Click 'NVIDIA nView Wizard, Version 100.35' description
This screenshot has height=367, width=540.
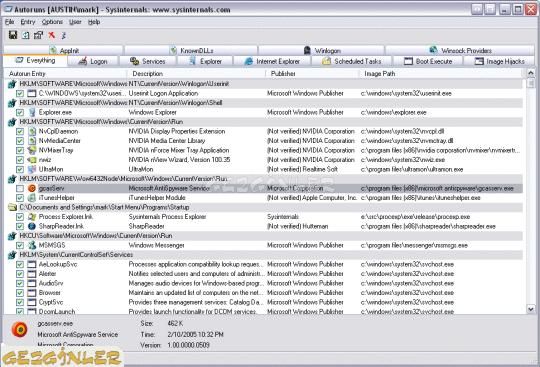click(179, 160)
